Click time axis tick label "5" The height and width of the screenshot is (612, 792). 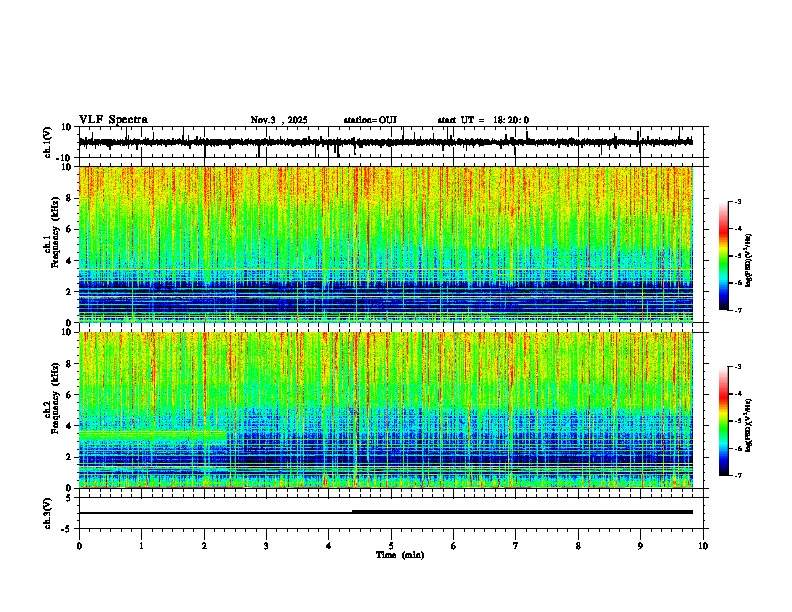[391, 546]
